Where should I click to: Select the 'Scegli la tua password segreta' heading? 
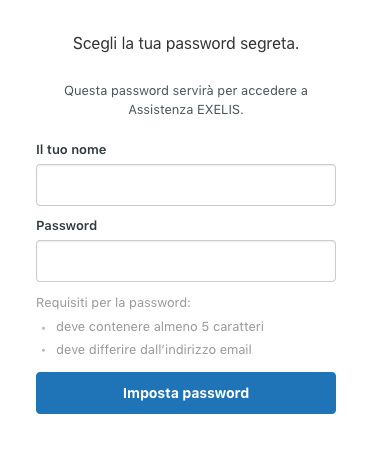(186, 44)
